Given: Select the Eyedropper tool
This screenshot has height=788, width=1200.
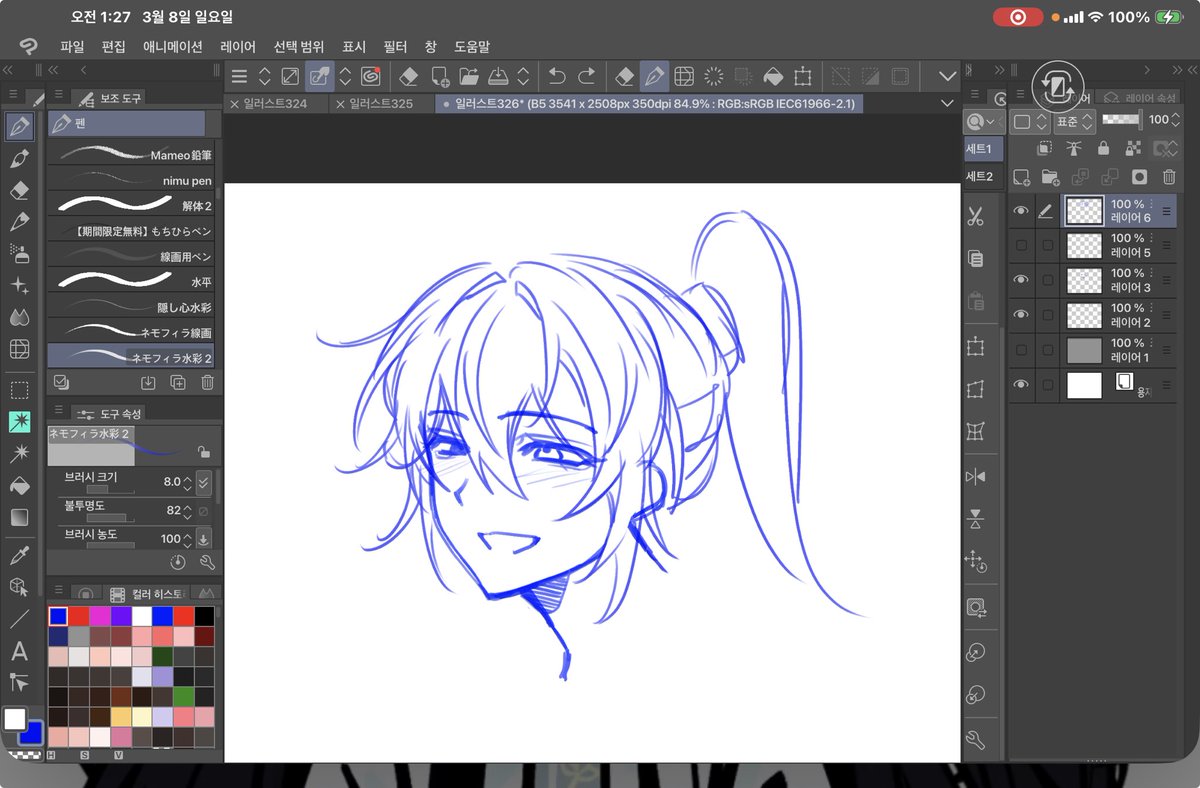Looking at the screenshot, I should coord(19,555).
